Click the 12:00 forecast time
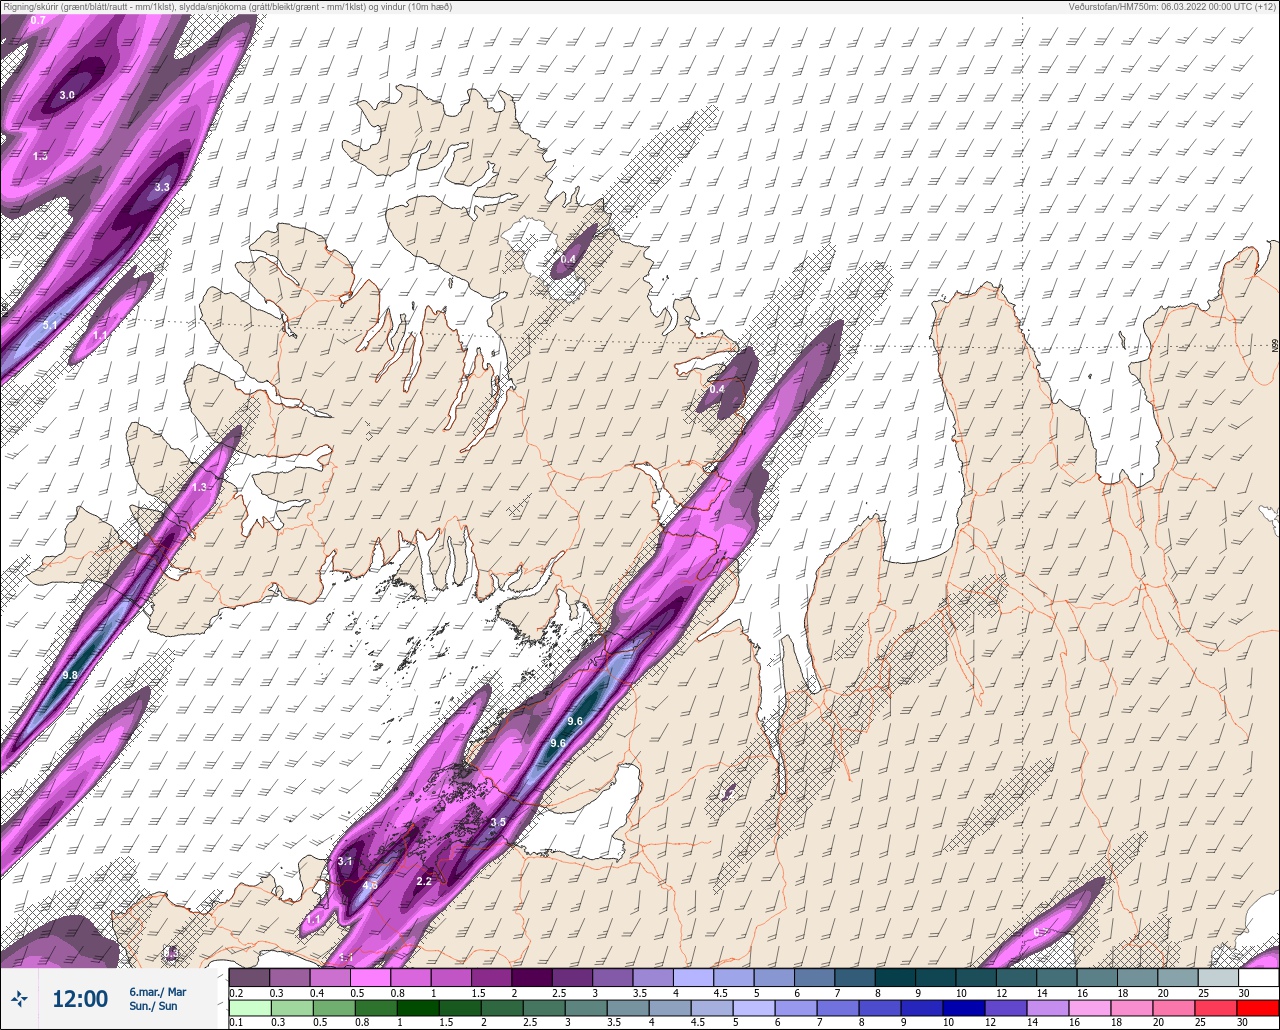This screenshot has height=1030, width=1280. (80, 999)
